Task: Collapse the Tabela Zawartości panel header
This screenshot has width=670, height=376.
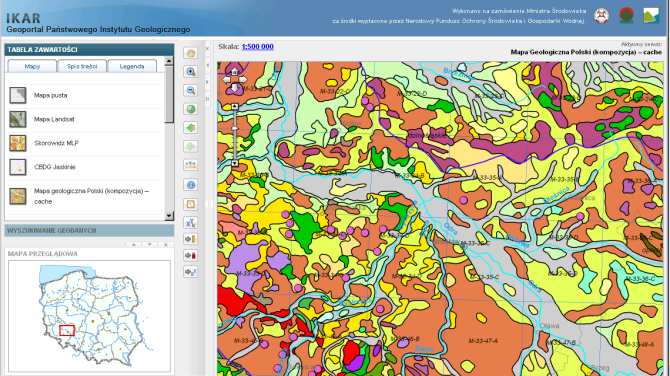Action: pyautogui.click(x=89, y=50)
